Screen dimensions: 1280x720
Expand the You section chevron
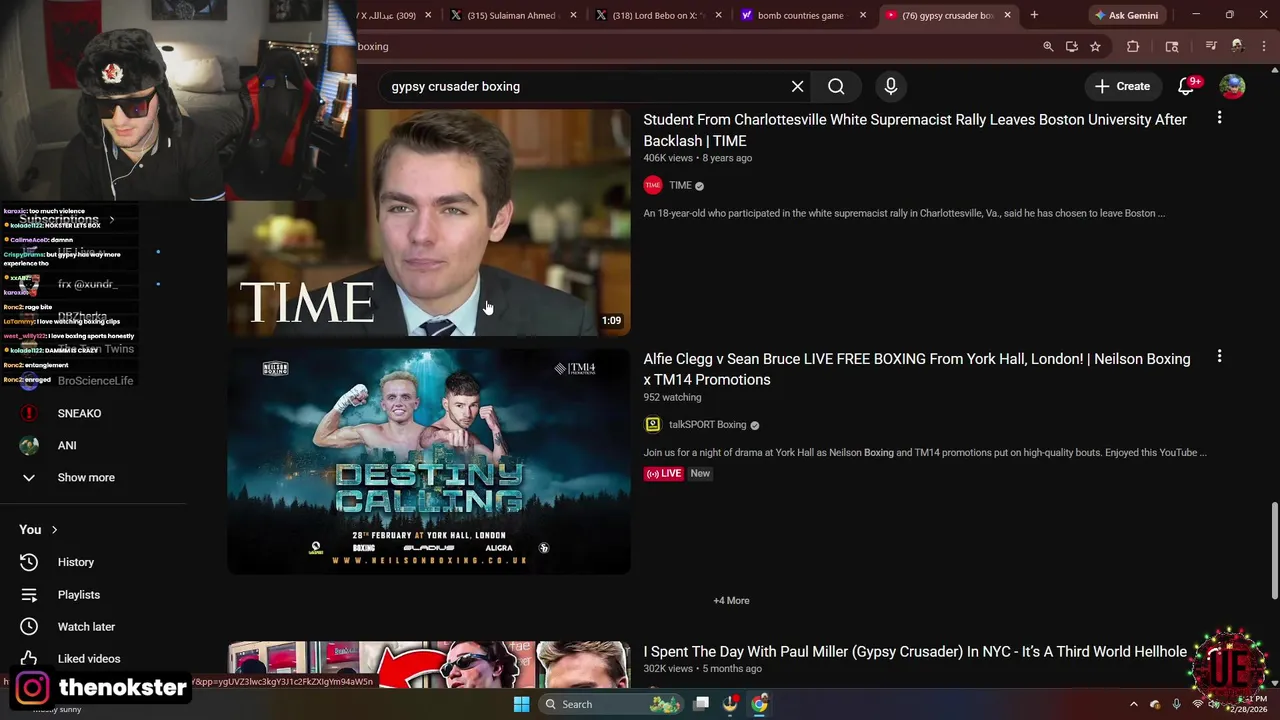[54, 530]
